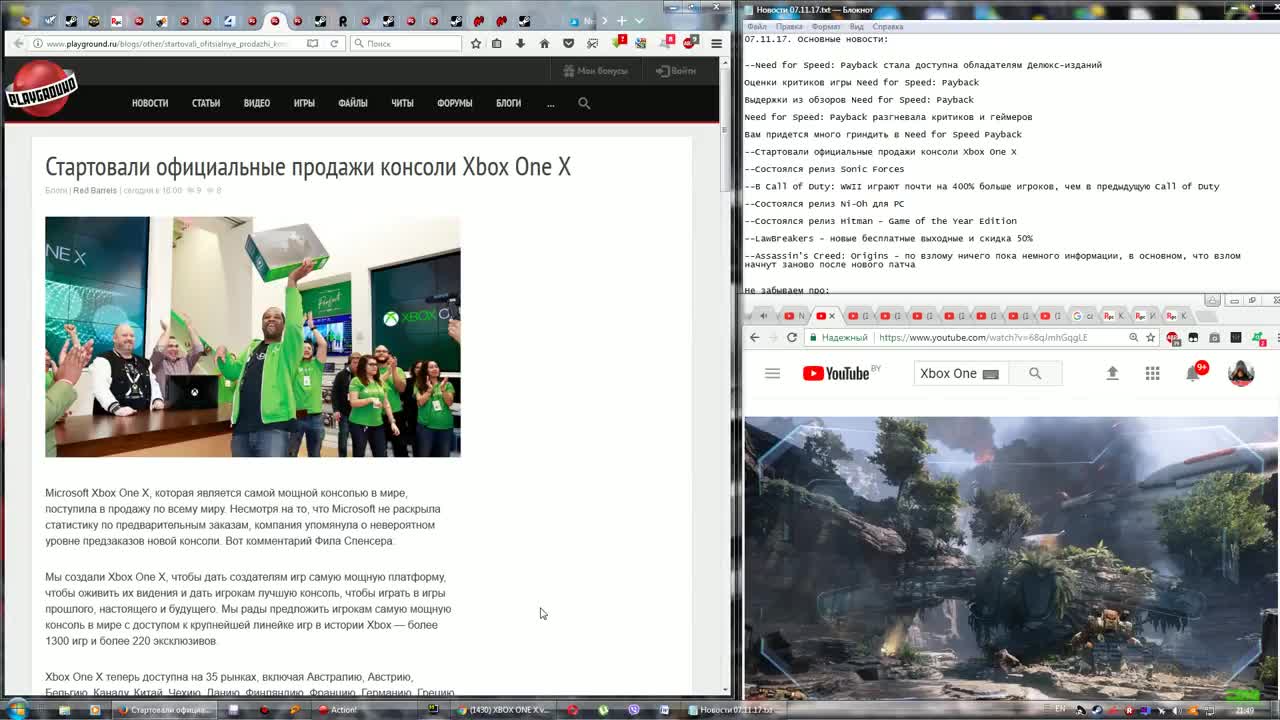This screenshot has height=720, width=1280.
Task: Click Мои бонусы button
Action: coord(595,71)
